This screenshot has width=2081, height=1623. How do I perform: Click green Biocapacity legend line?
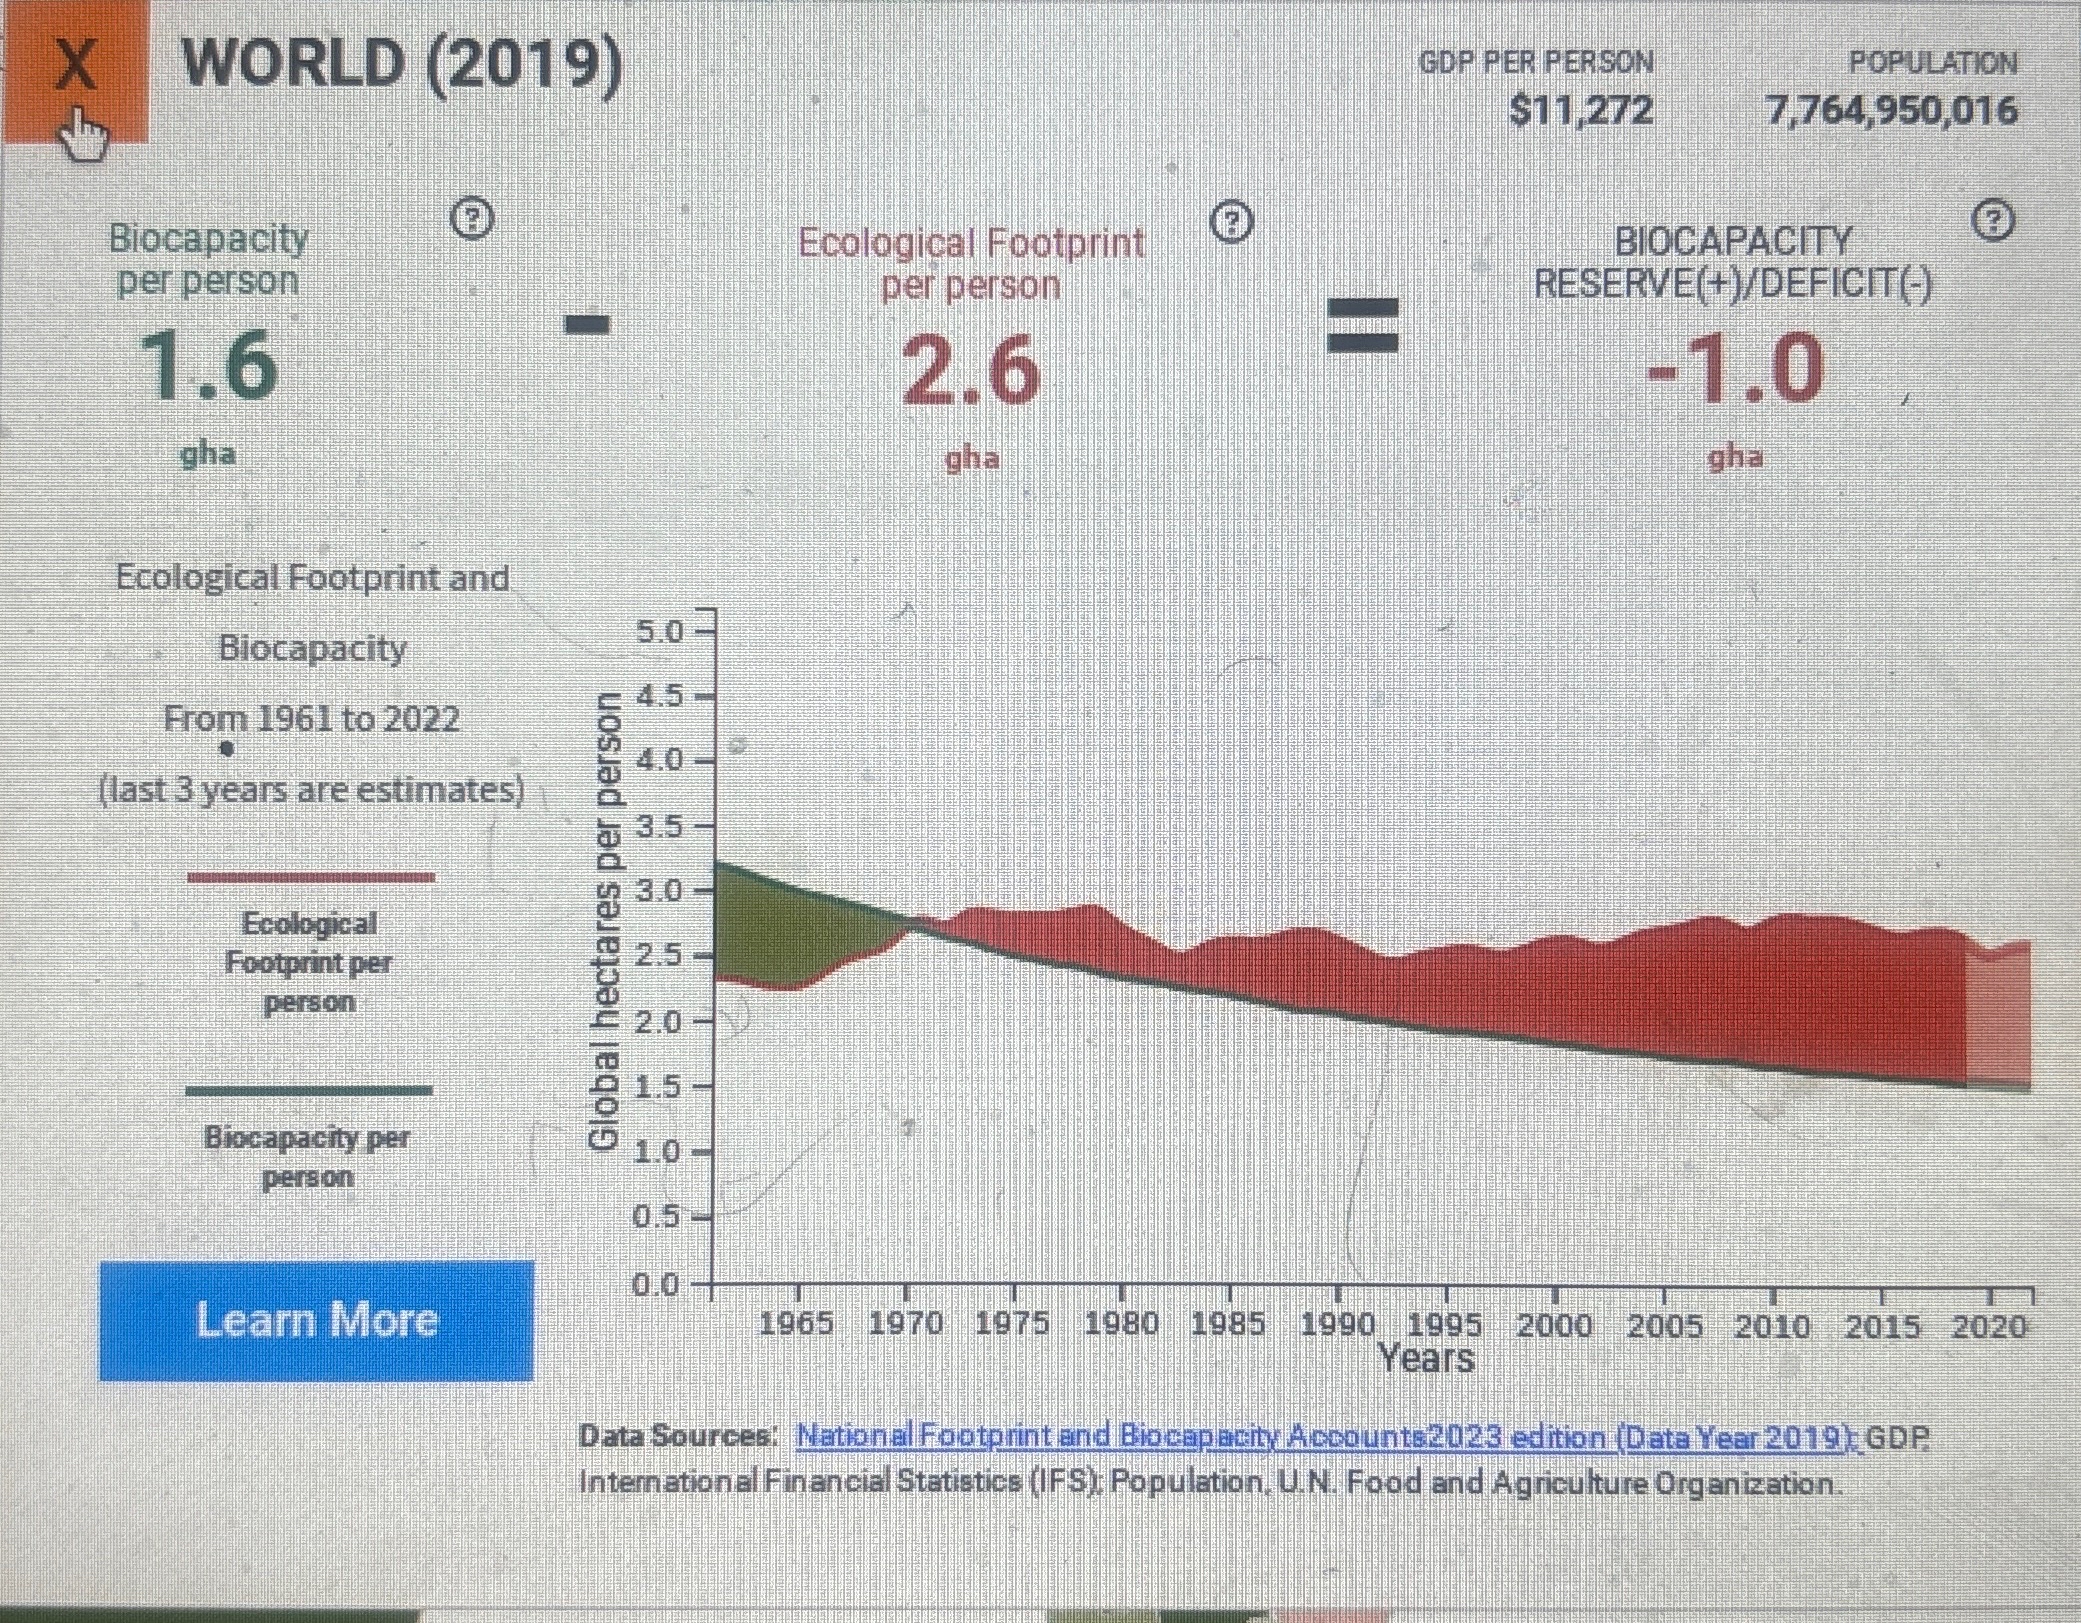point(310,1090)
